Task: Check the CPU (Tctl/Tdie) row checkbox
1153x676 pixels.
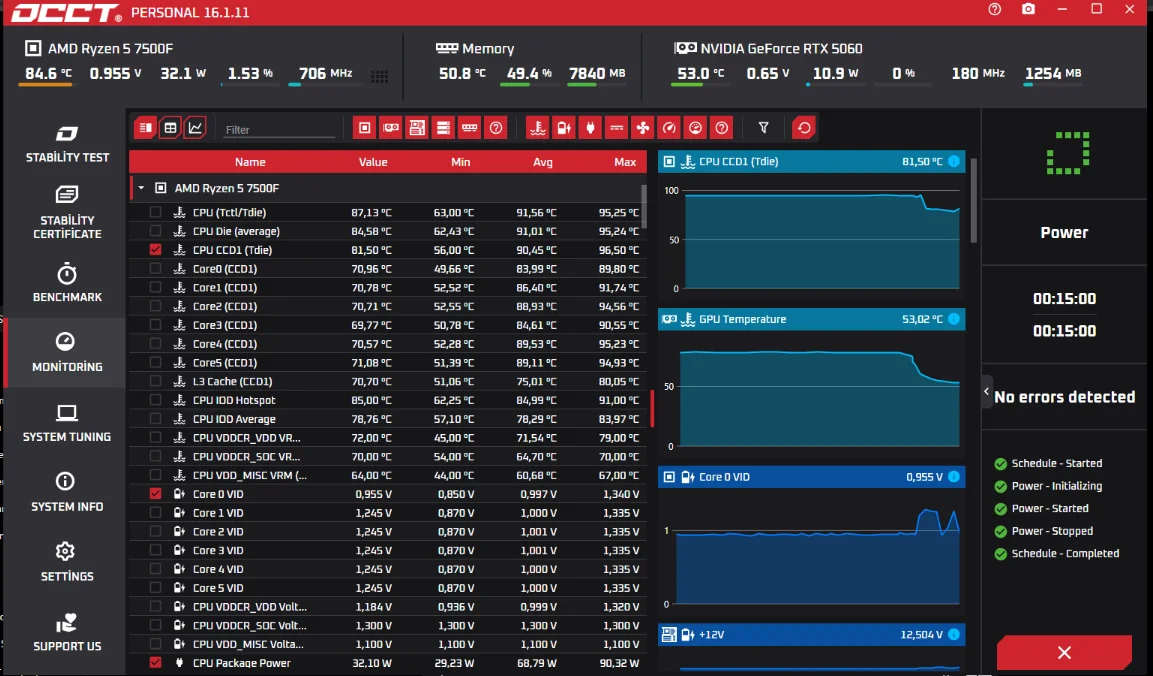Action: coord(155,212)
